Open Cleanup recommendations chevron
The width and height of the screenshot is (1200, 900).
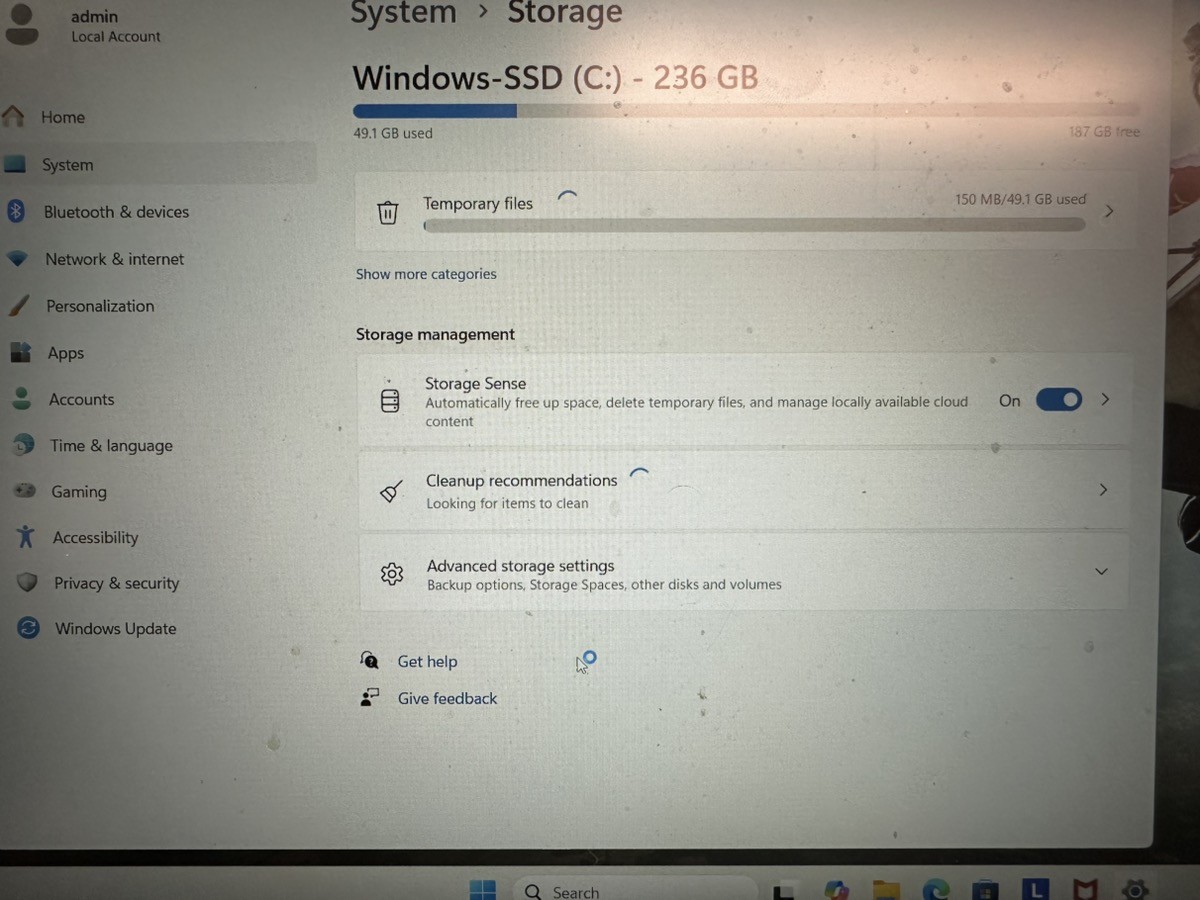pyautogui.click(x=1103, y=490)
